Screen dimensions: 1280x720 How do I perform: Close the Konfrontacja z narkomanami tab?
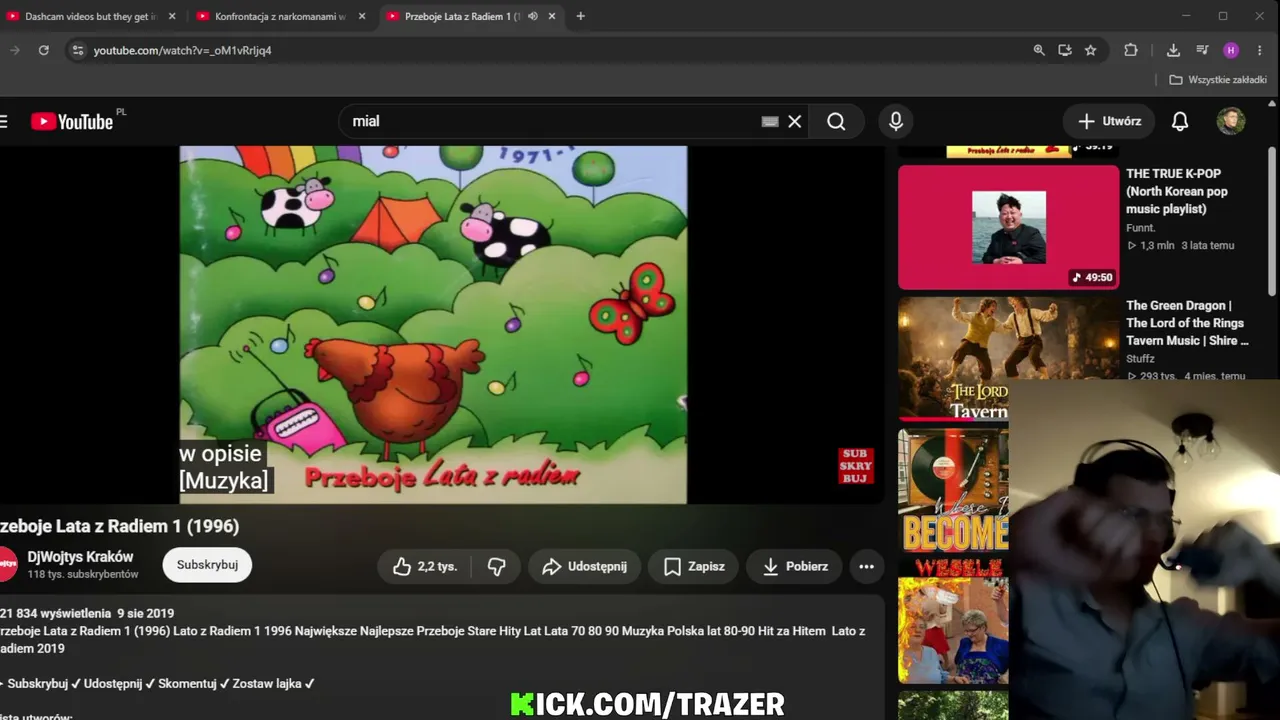coord(362,16)
